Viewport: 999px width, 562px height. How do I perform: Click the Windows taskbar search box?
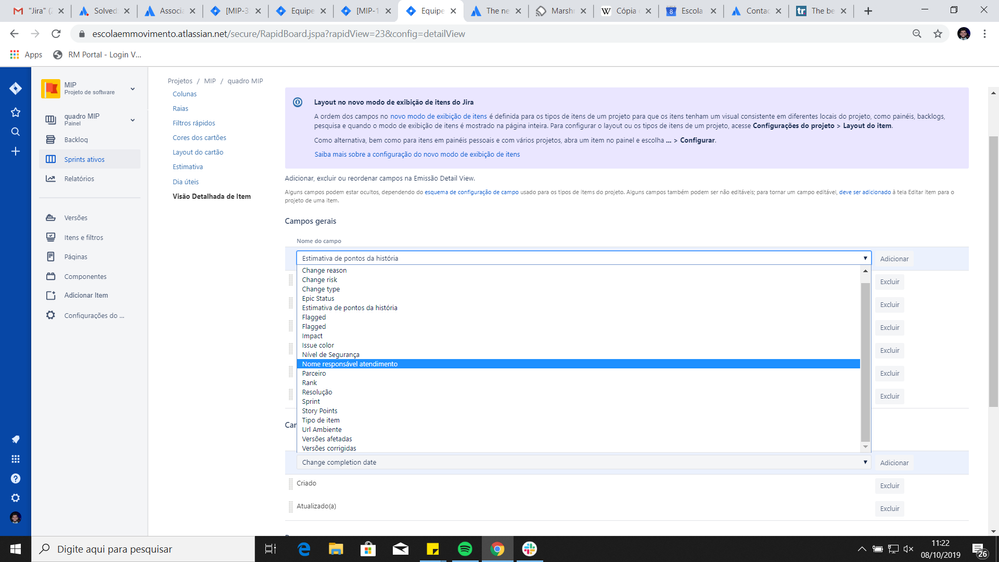pyautogui.click(x=143, y=549)
